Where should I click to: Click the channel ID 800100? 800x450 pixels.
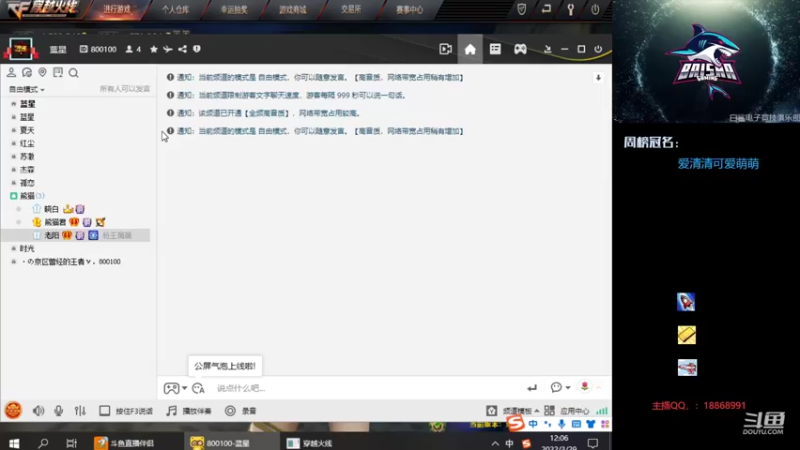[x=98, y=49]
